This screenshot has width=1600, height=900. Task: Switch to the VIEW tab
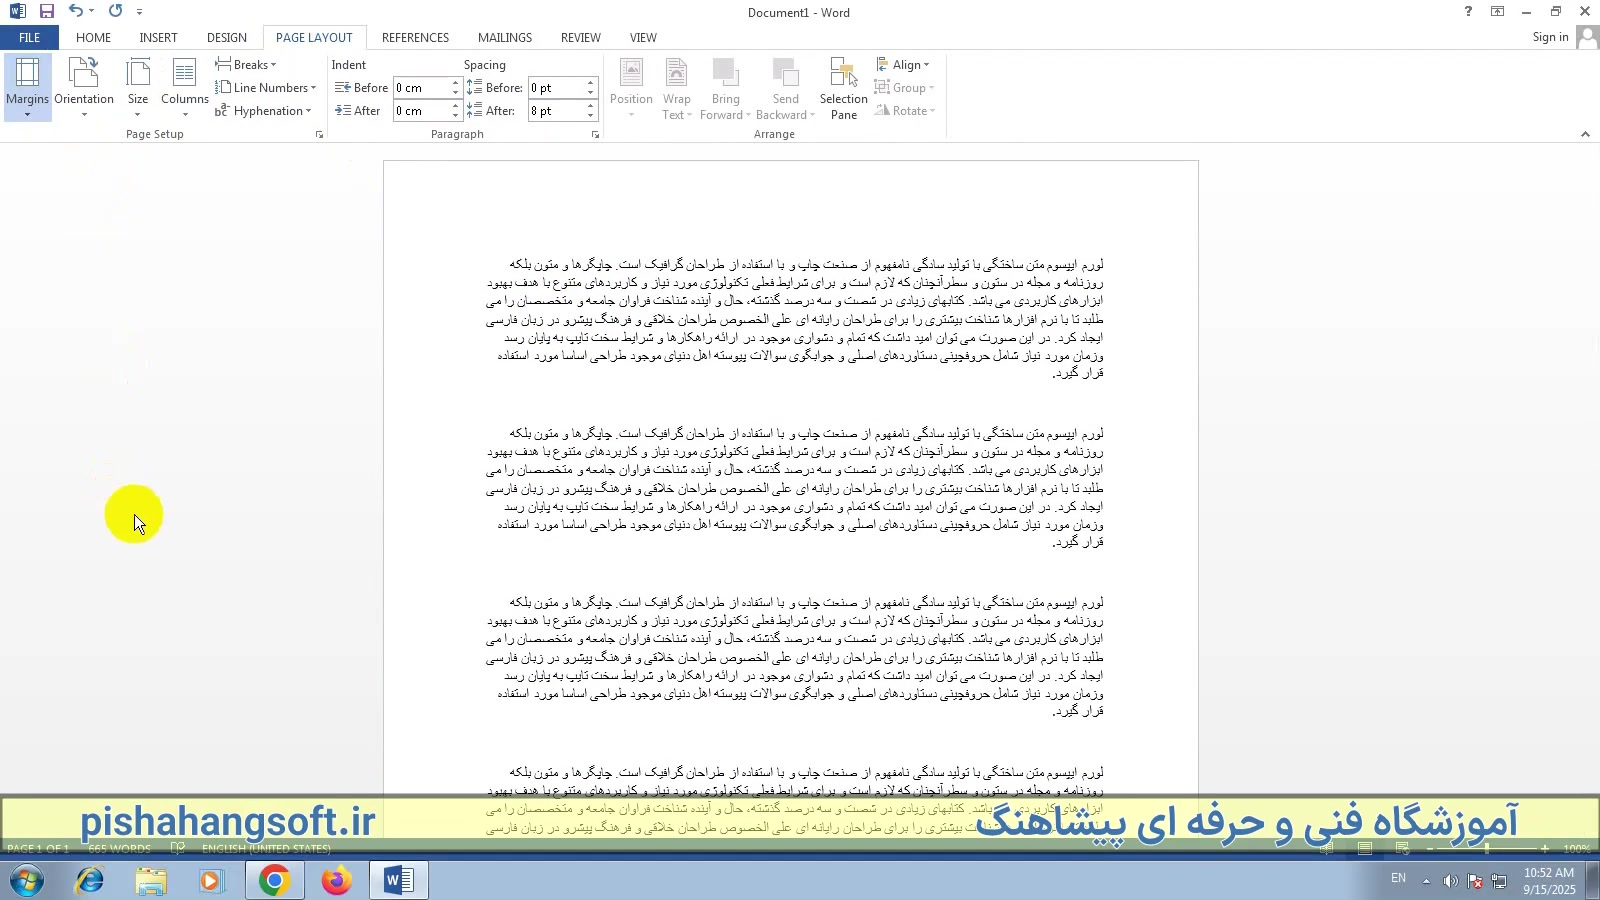(643, 38)
